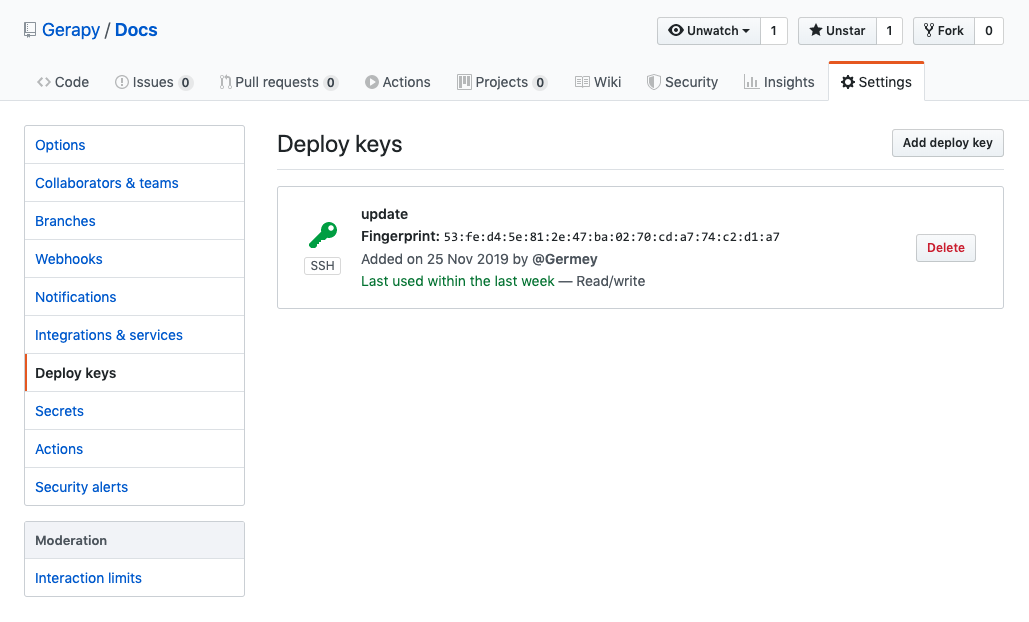1029x622 pixels.
Task: Click the key fingerprint value
Action: click(612, 237)
